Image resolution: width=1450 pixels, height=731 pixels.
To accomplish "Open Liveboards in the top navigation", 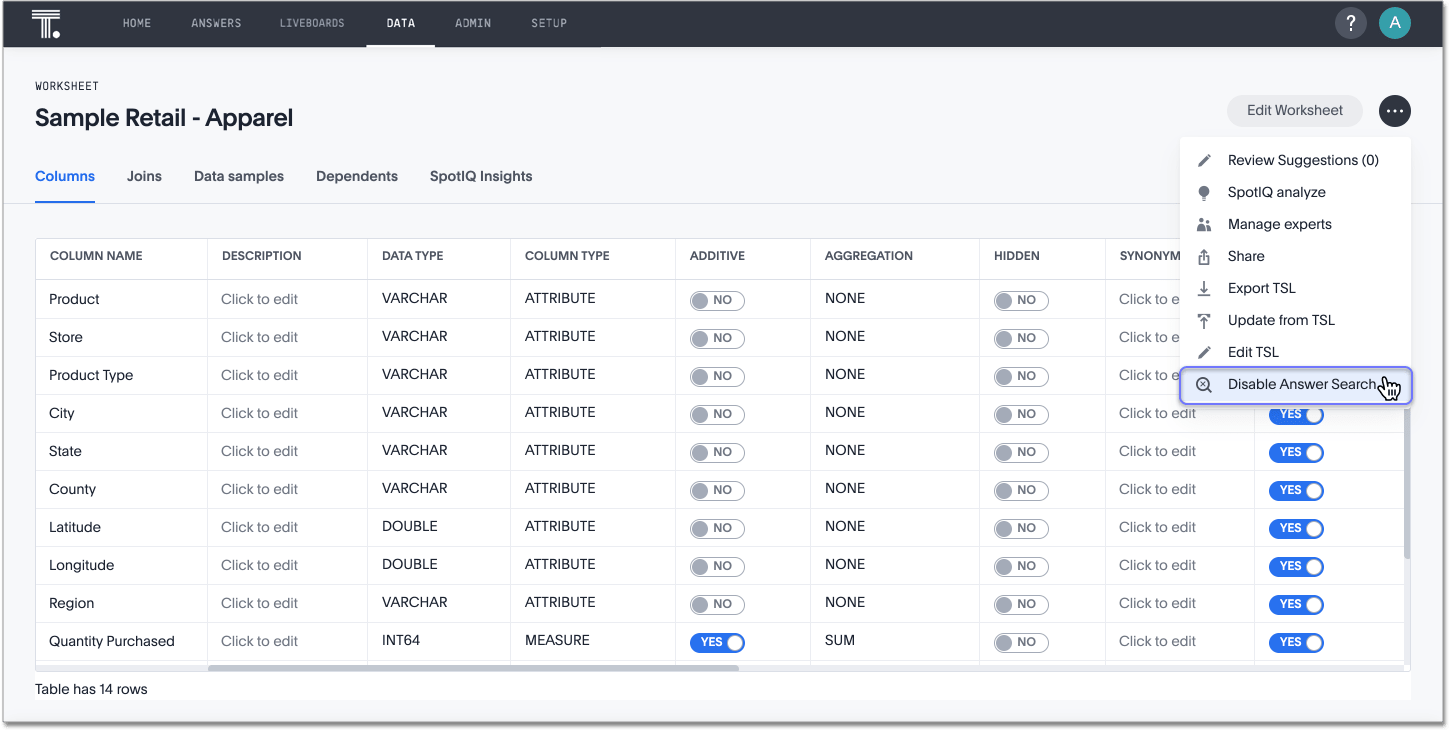I will [x=312, y=23].
